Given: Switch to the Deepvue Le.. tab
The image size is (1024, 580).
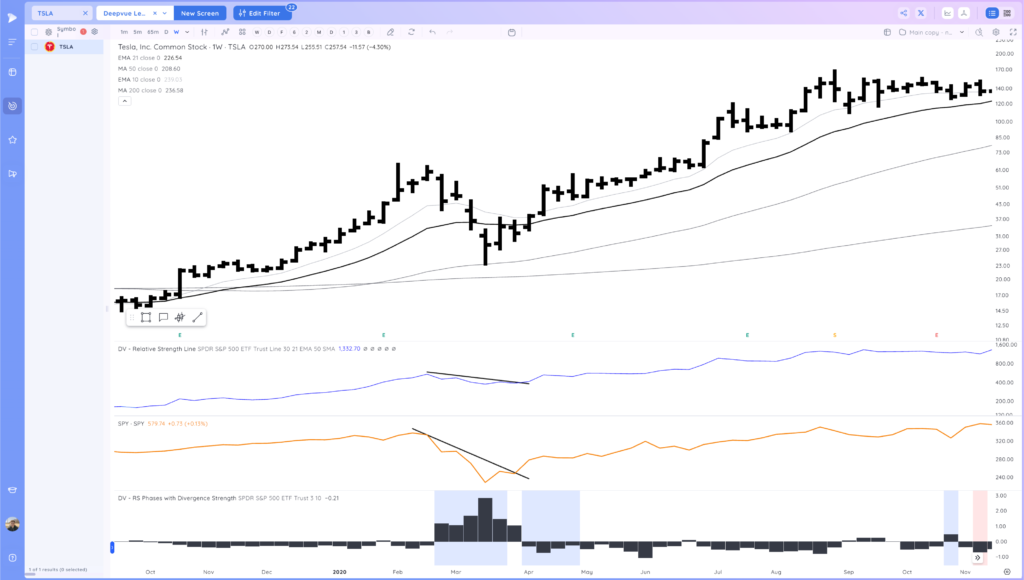Looking at the screenshot, I should [x=135, y=13].
